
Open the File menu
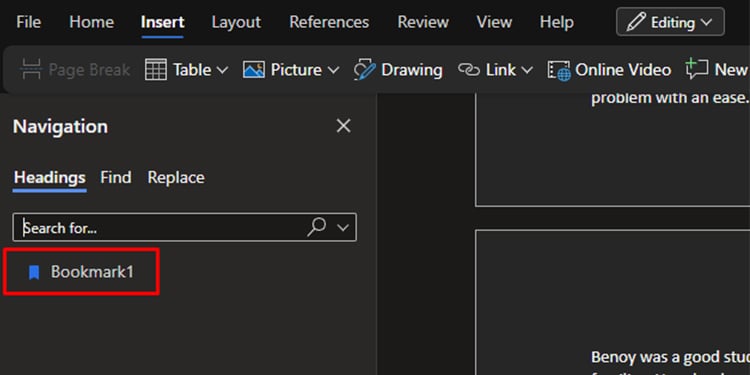[x=28, y=22]
